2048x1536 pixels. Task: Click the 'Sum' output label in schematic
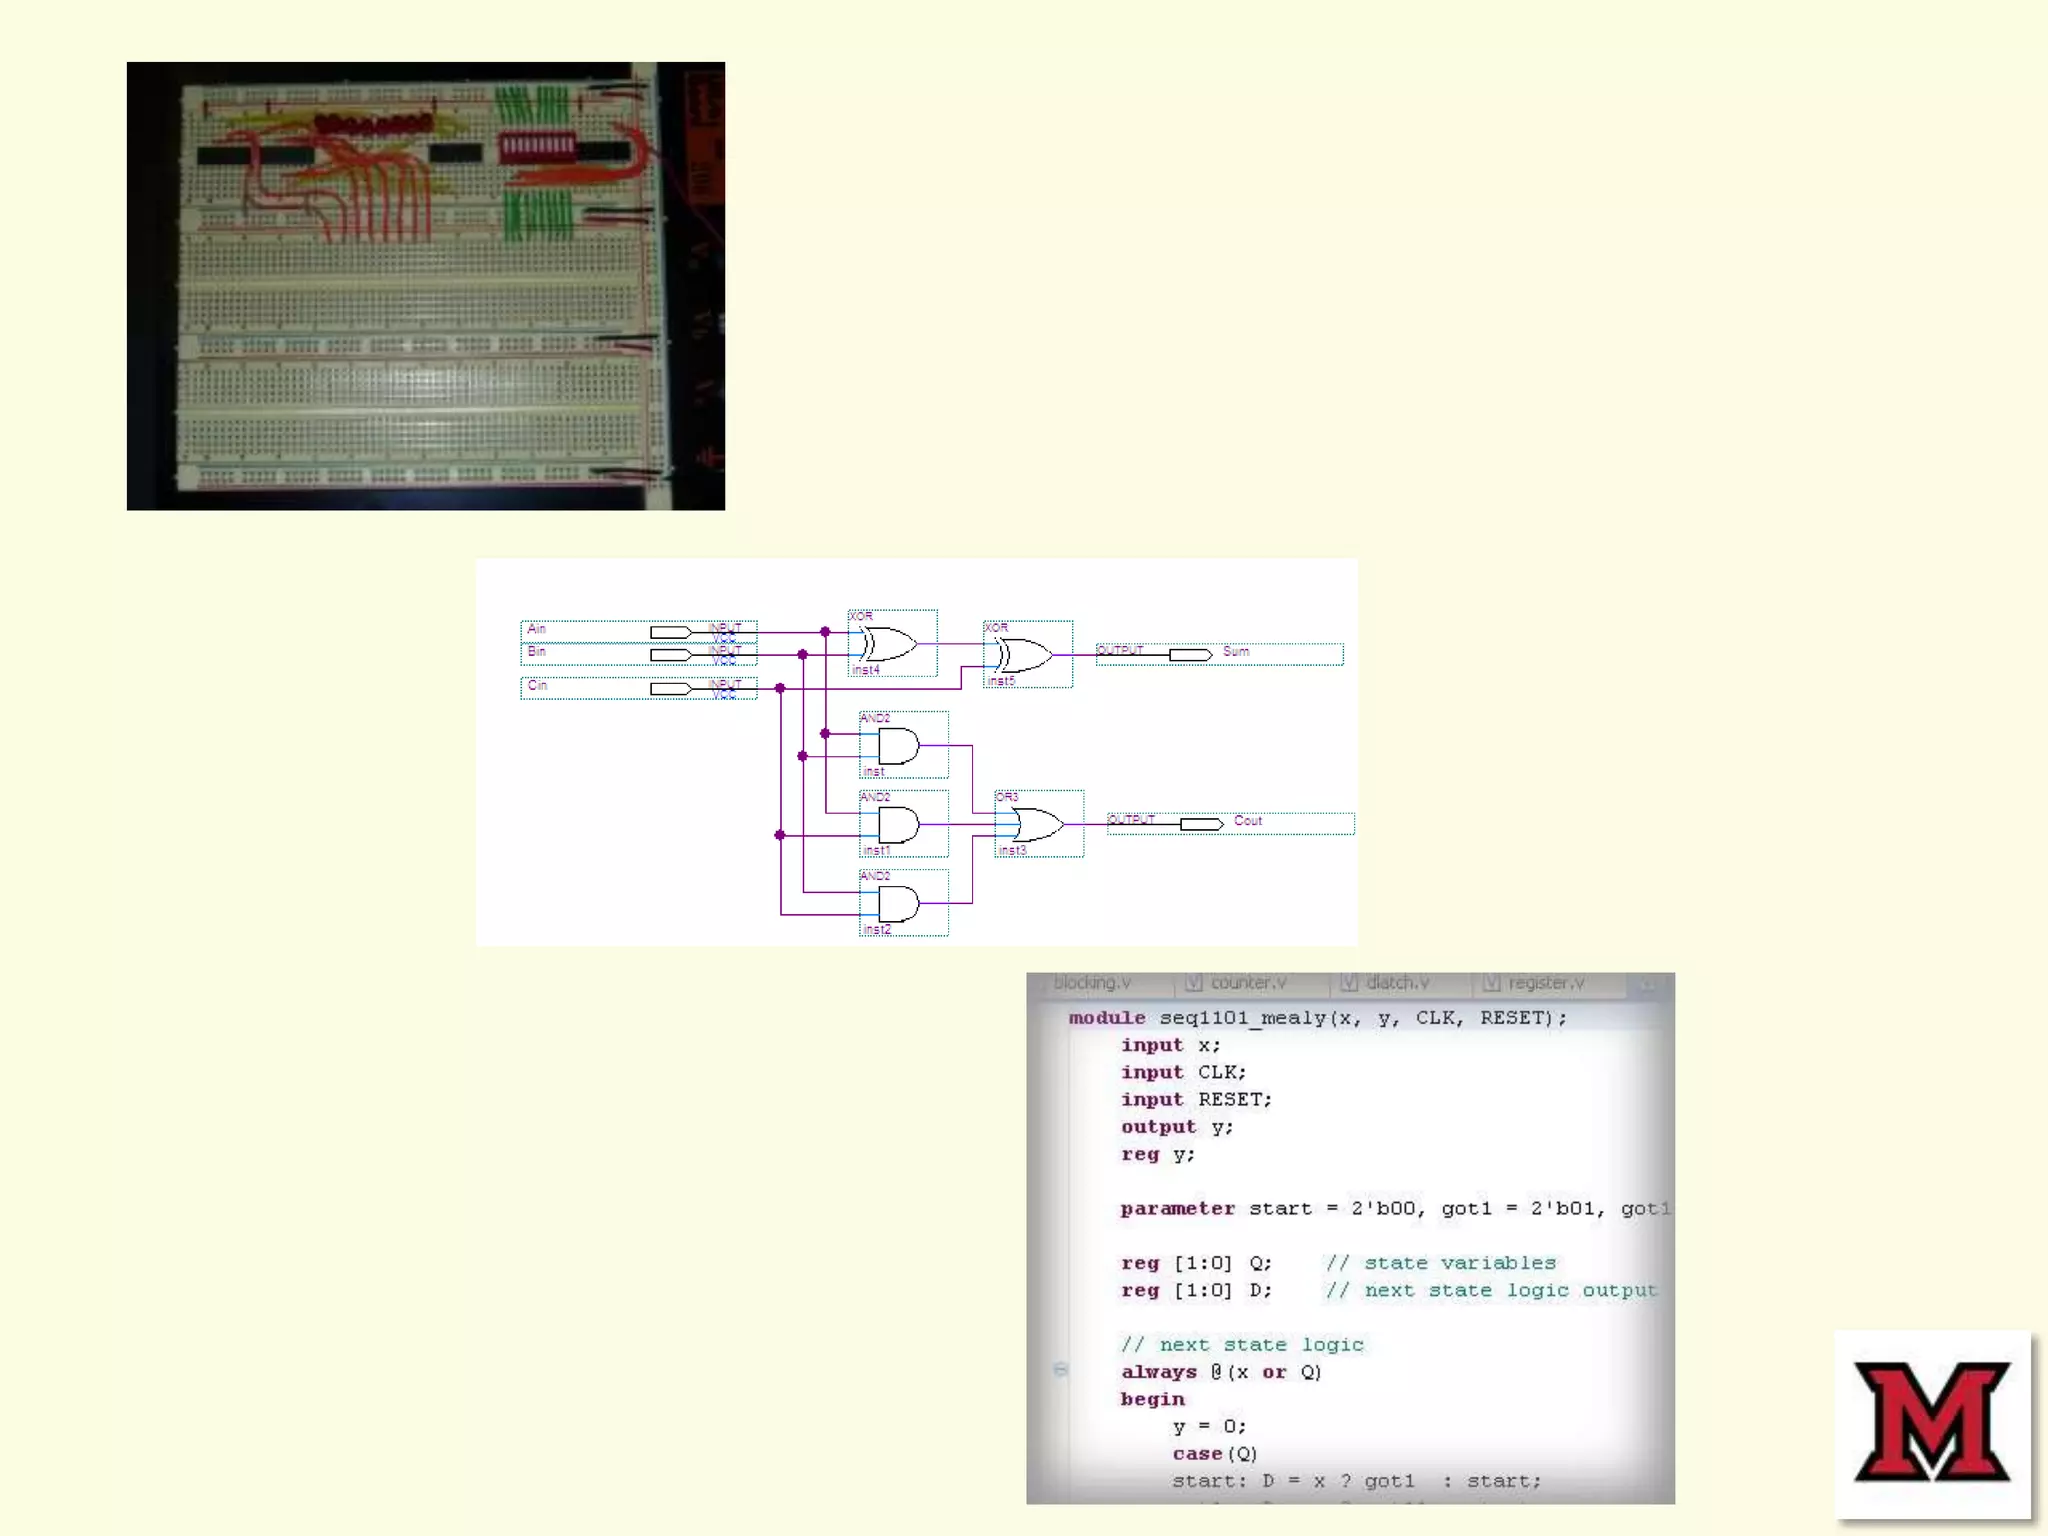pos(1236,651)
